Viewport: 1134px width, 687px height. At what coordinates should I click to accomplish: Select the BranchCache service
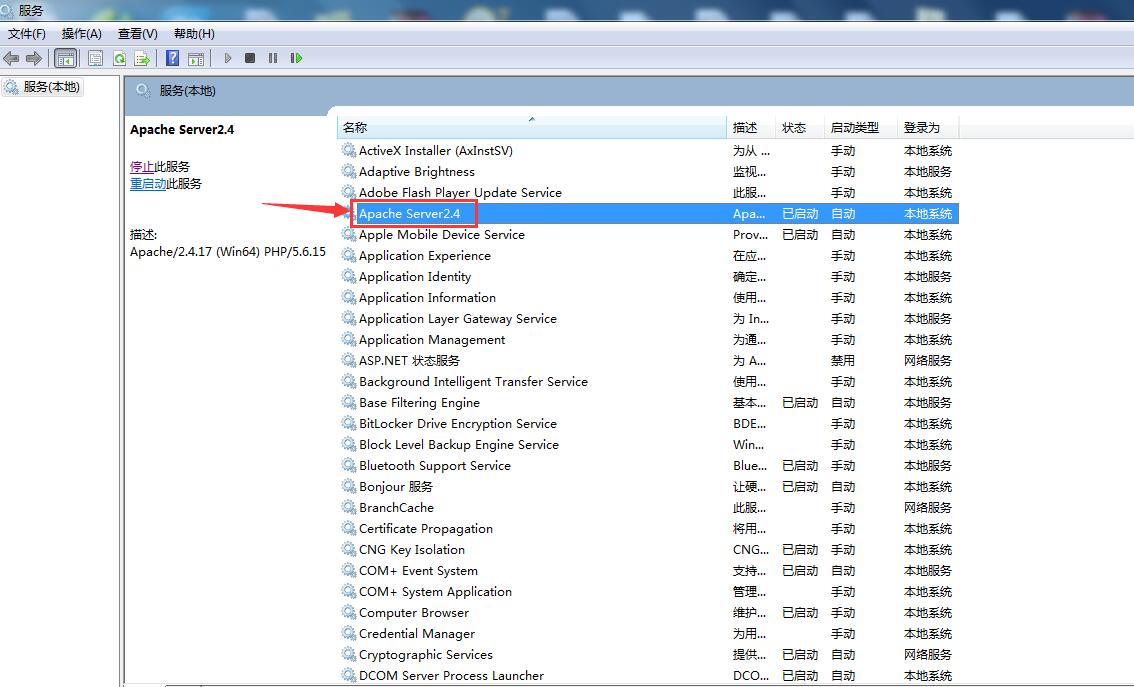point(649,507)
